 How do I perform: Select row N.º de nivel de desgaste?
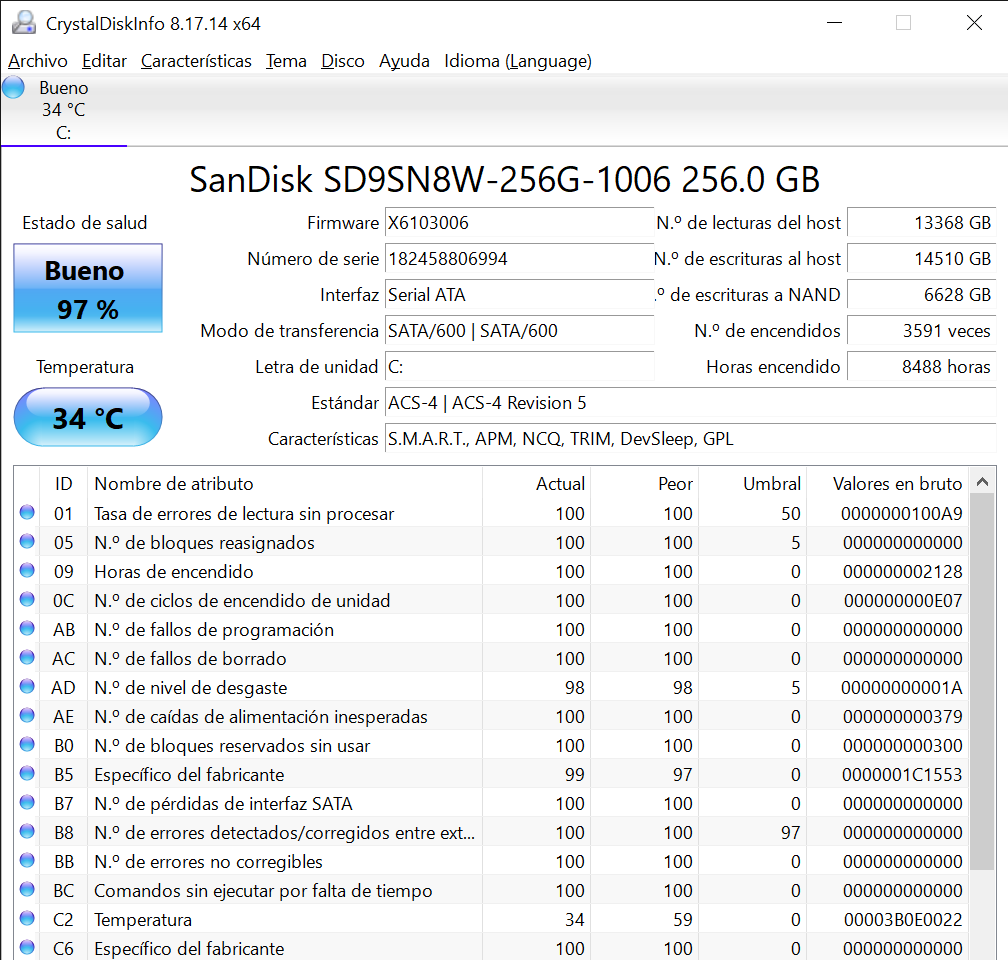(x=491, y=687)
